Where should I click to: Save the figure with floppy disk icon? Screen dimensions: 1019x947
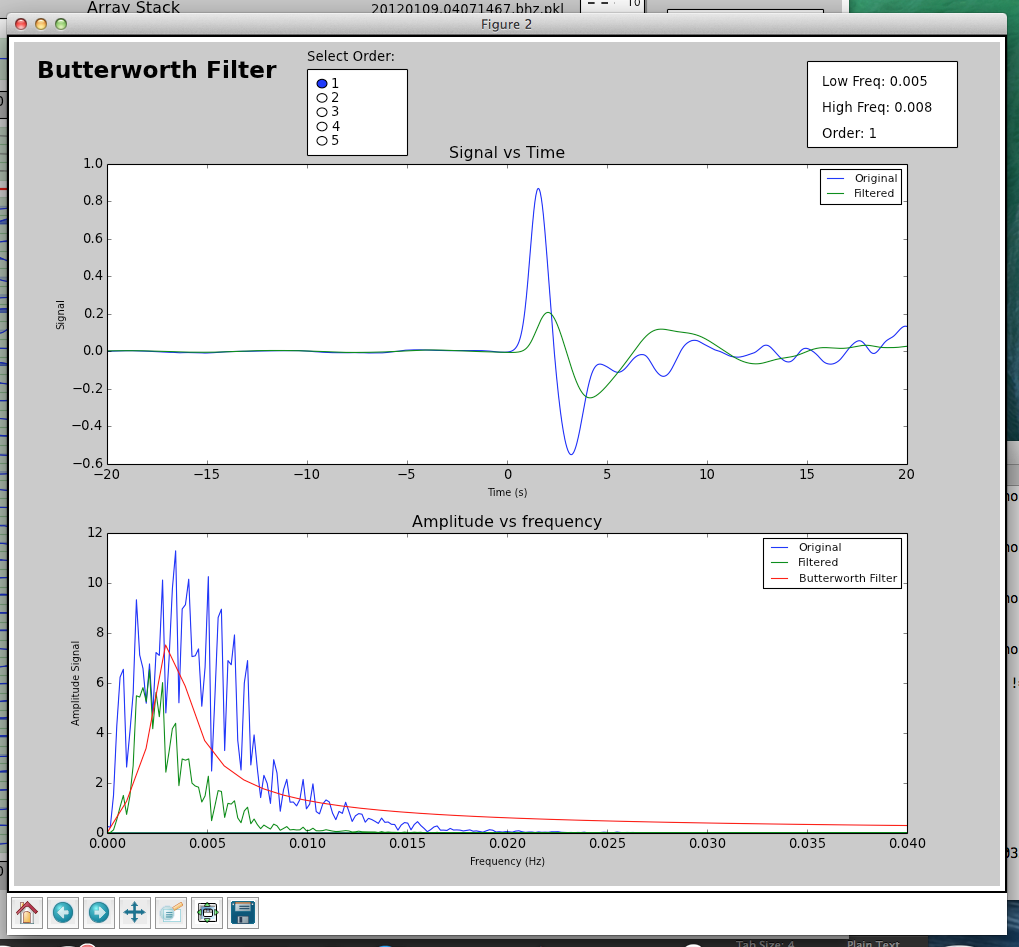(x=243, y=913)
